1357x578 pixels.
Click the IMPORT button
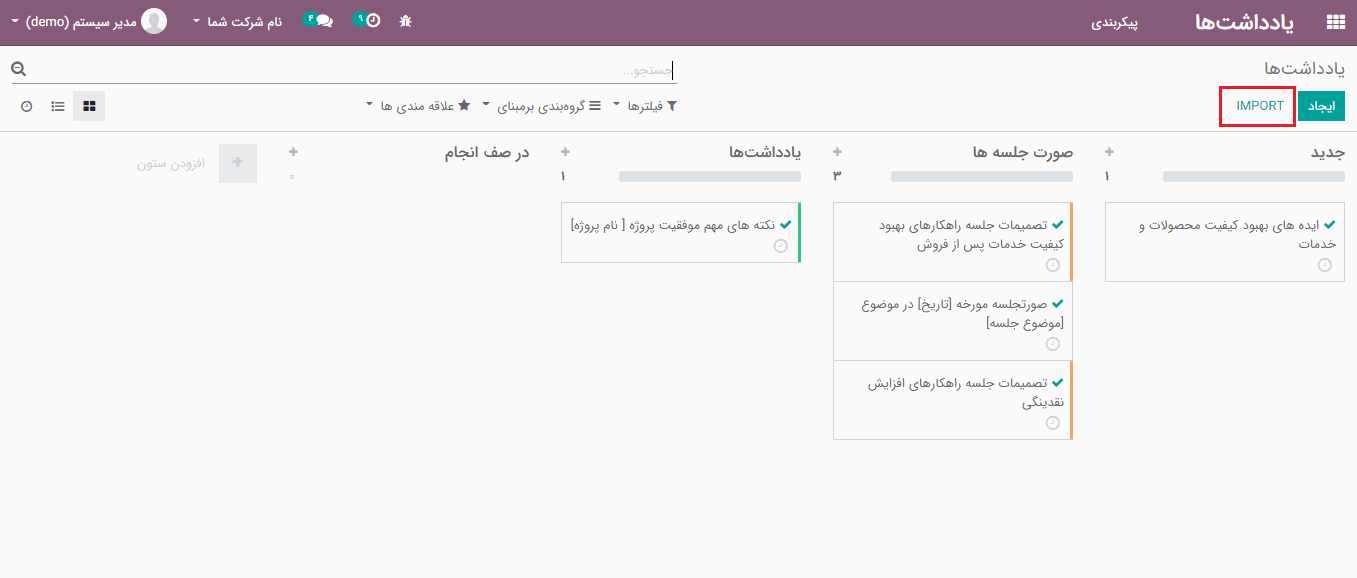coord(1259,106)
